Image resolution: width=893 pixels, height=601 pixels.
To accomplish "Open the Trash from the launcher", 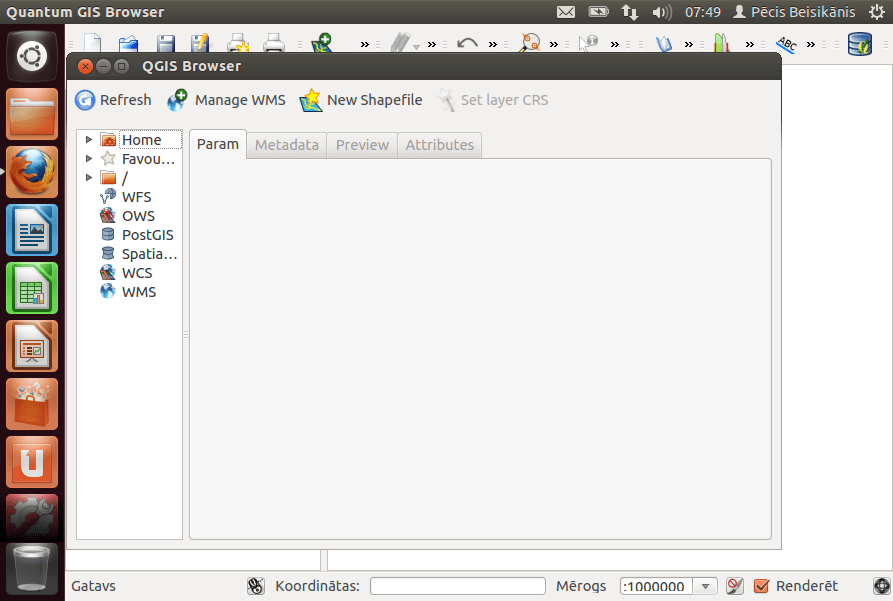I will point(32,569).
